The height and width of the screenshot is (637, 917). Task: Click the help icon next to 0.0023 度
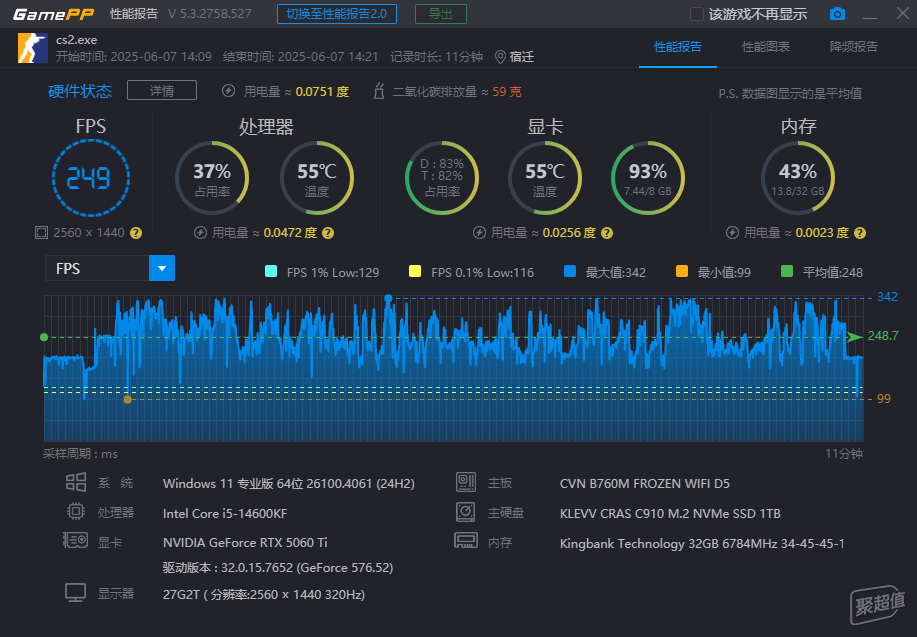(860, 233)
